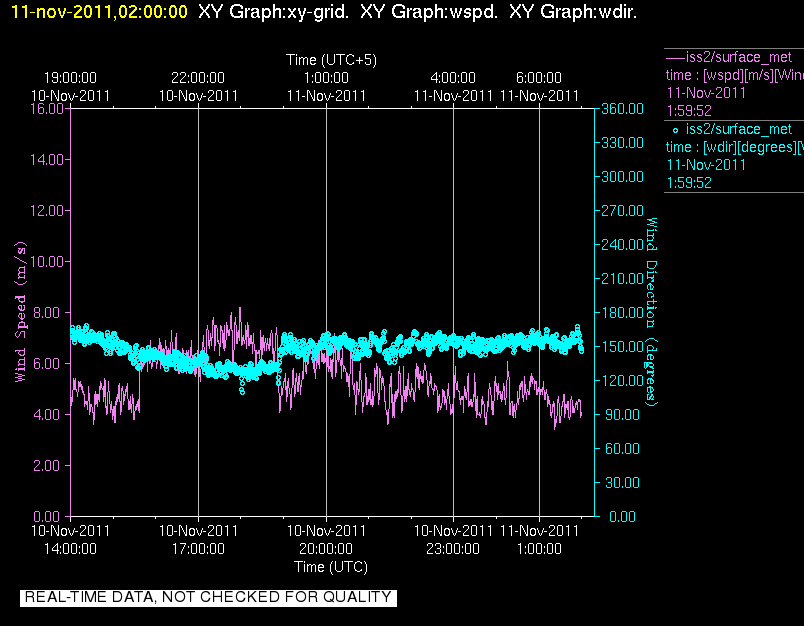Click the 180.00 degrees tick on right axis
Viewport: 804px width, 626px height.
622,312
